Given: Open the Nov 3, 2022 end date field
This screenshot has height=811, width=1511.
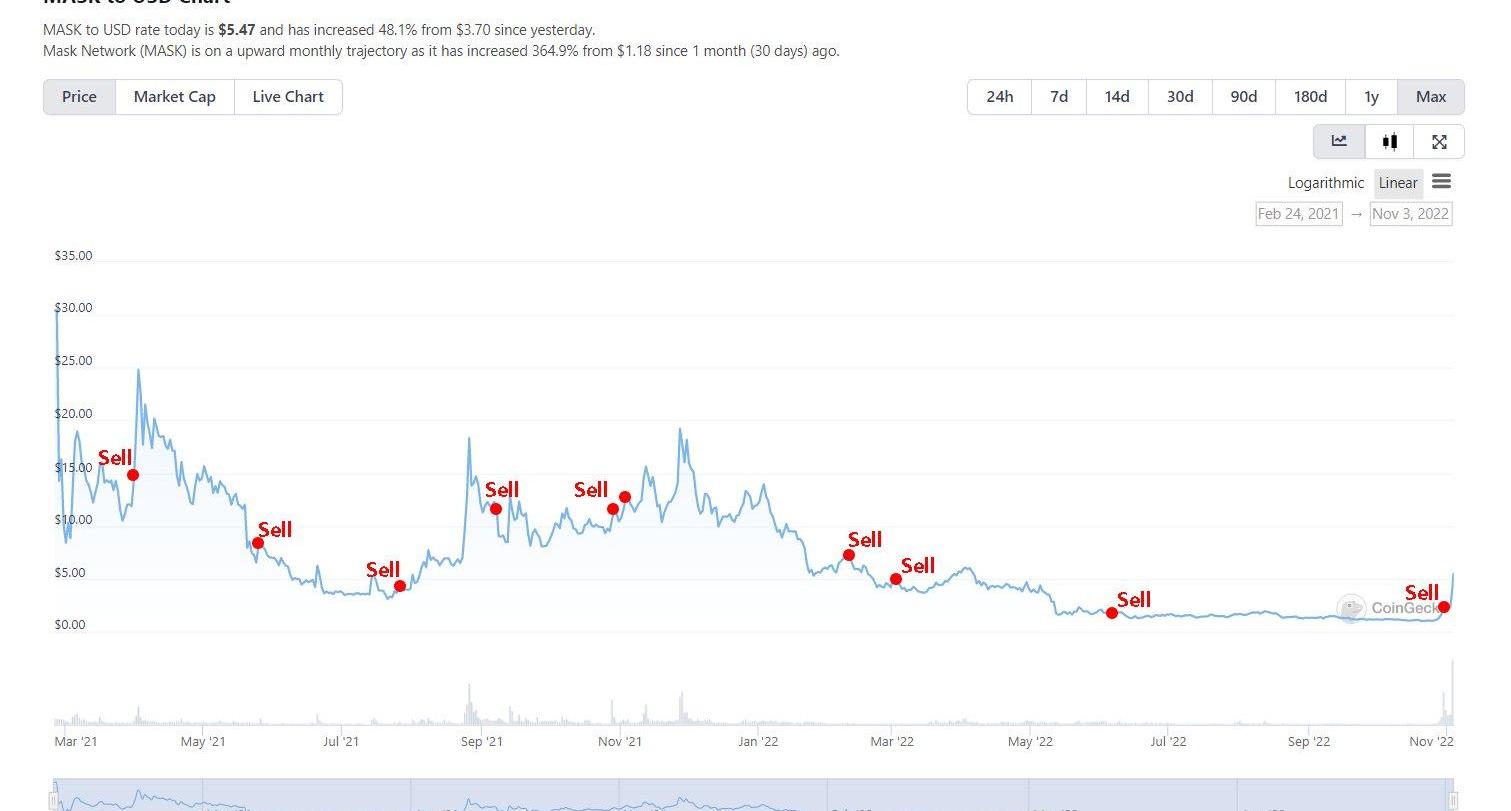Looking at the screenshot, I should pos(1410,213).
